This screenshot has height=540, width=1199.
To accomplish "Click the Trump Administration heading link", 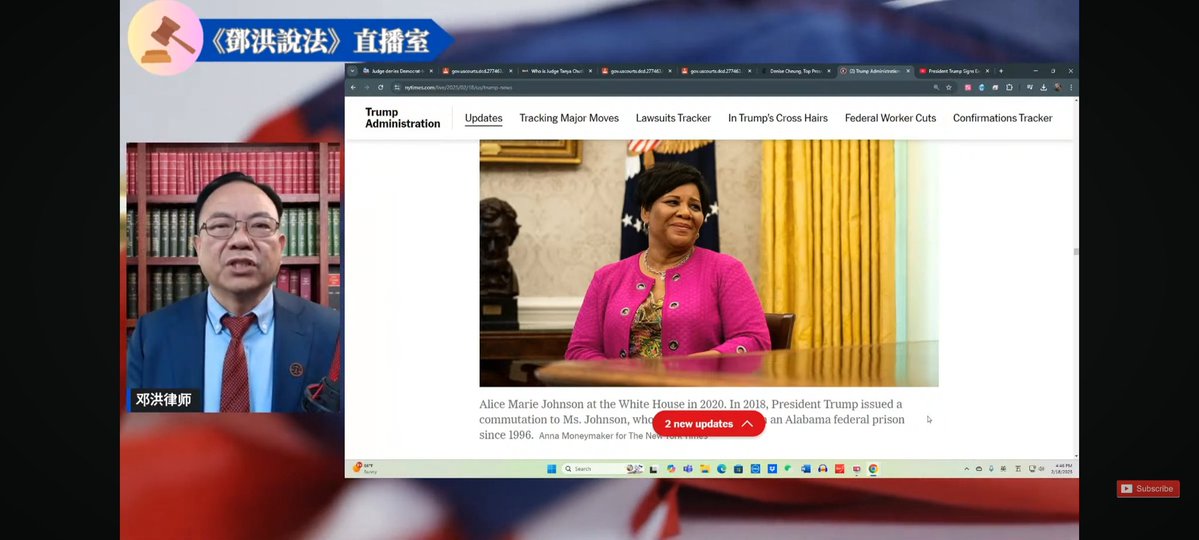I will (x=402, y=118).
